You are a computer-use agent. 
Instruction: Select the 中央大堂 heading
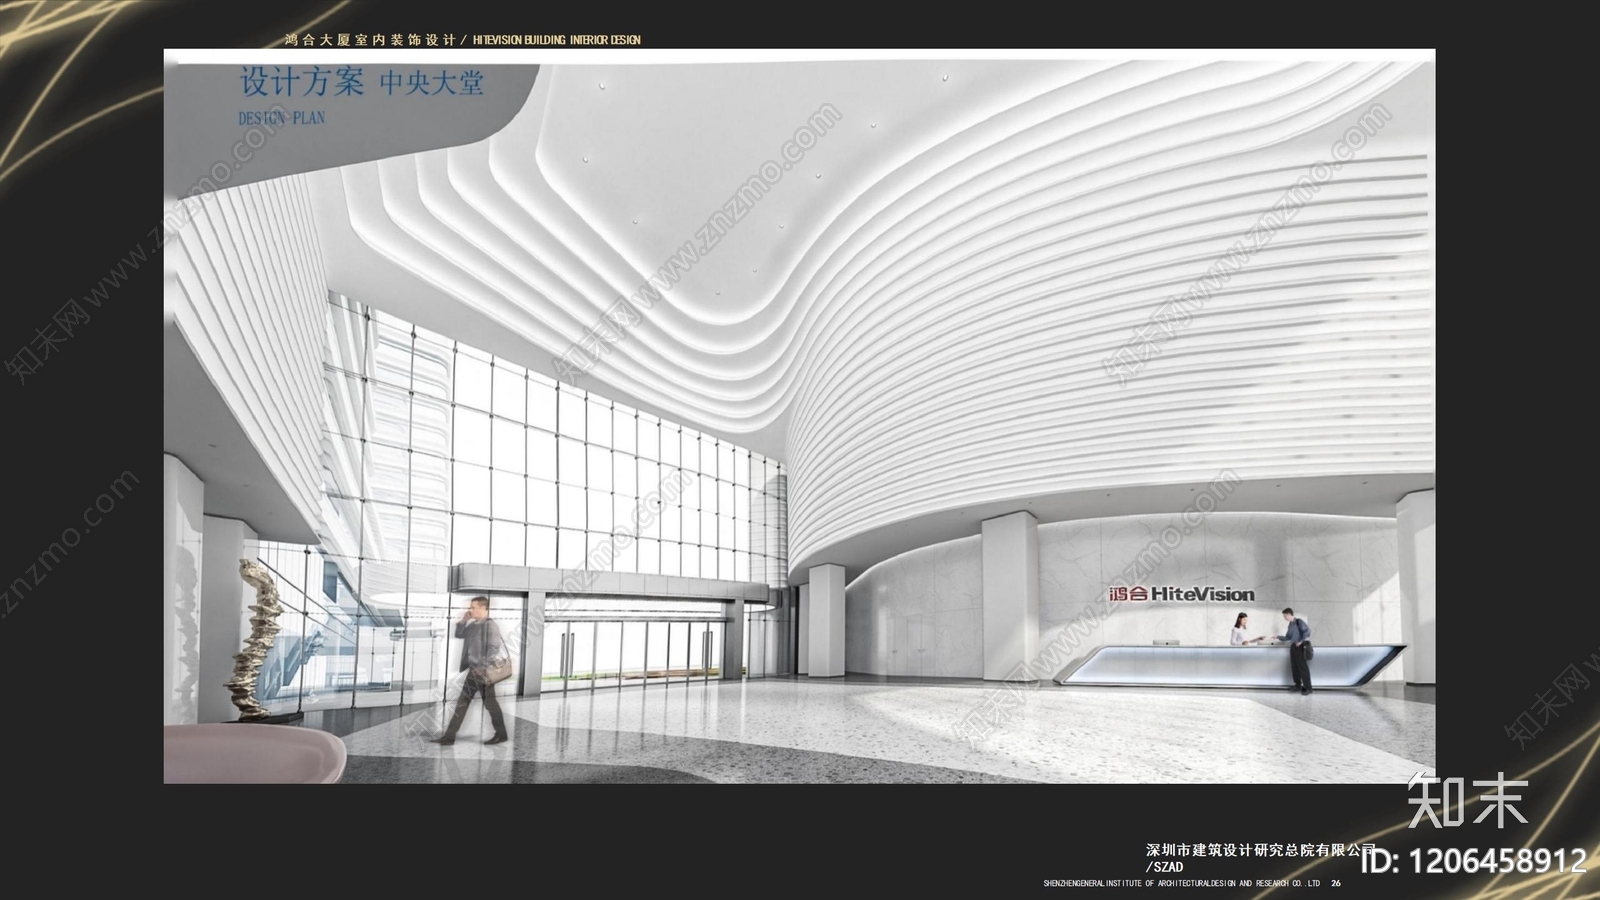(x=431, y=82)
